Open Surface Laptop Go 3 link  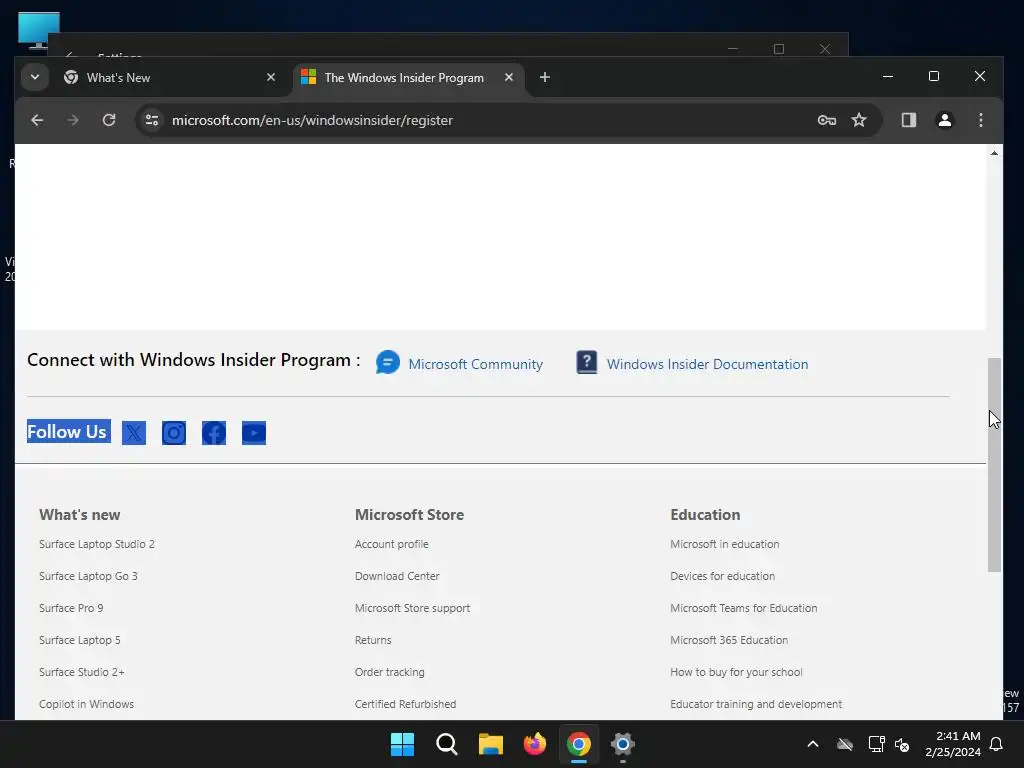tap(88, 576)
